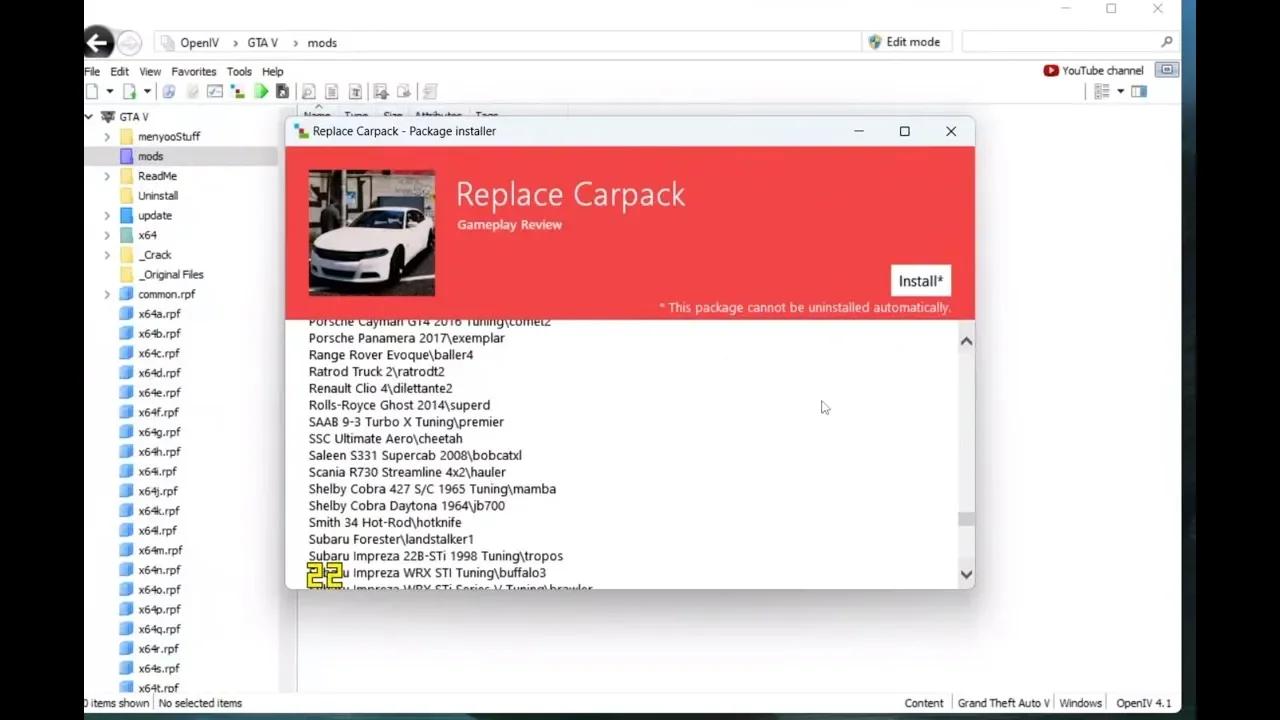Click the view layout icon at right

coord(1101,91)
